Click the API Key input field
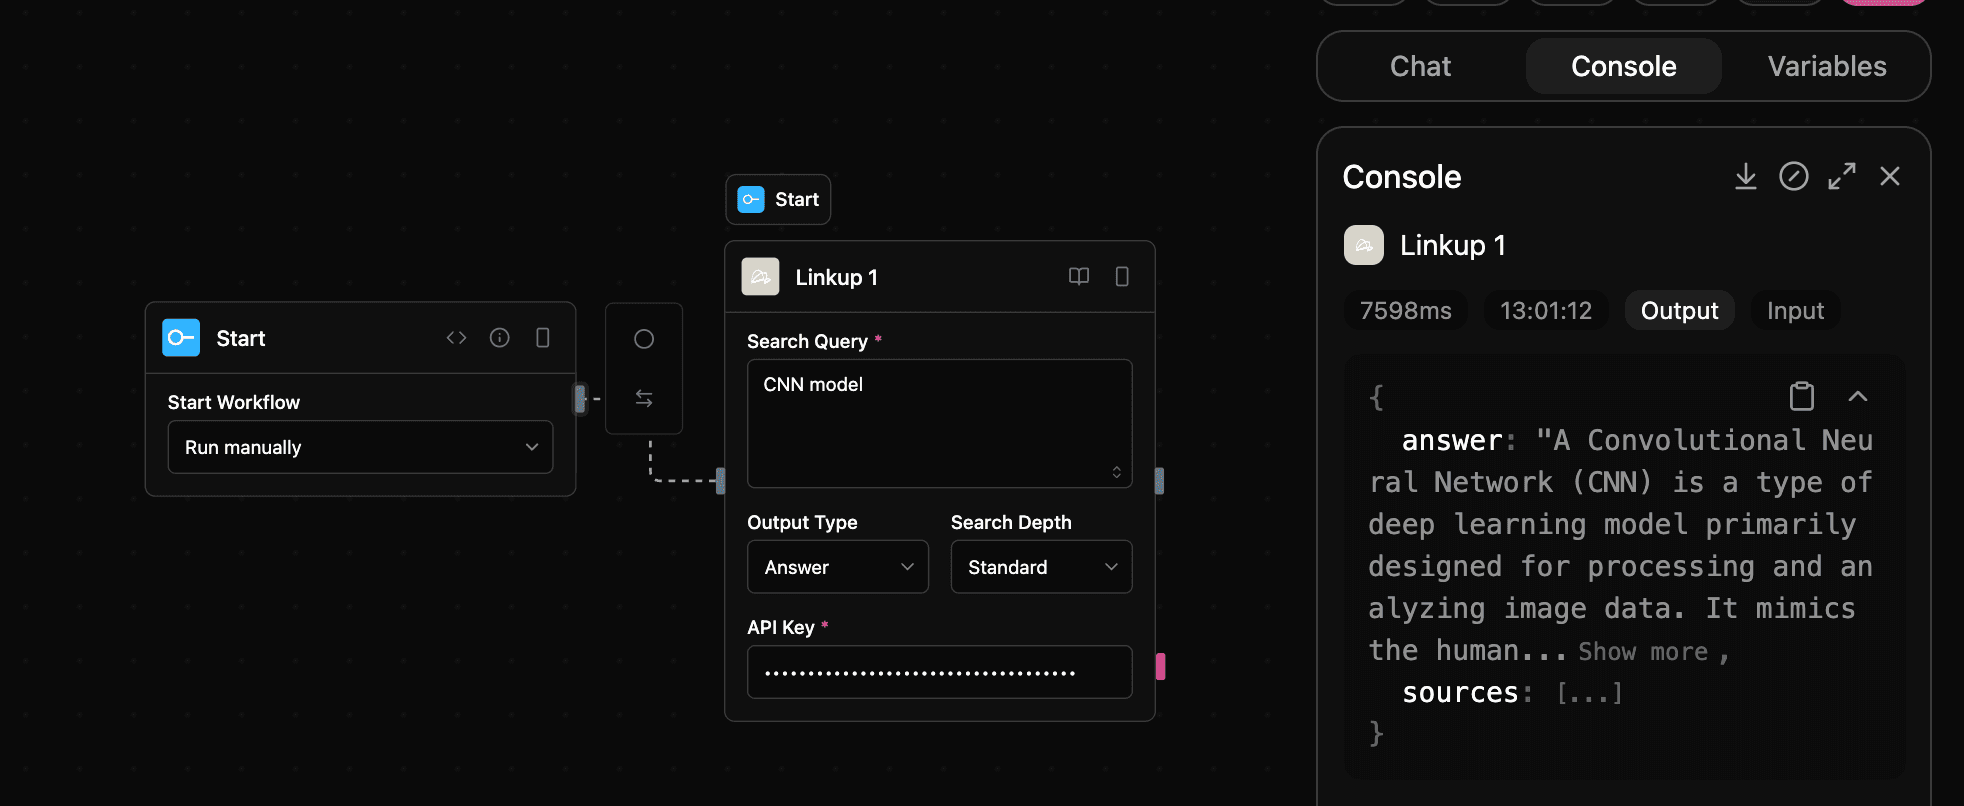This screenshot has height=806, width=1964. click(939, 672)
